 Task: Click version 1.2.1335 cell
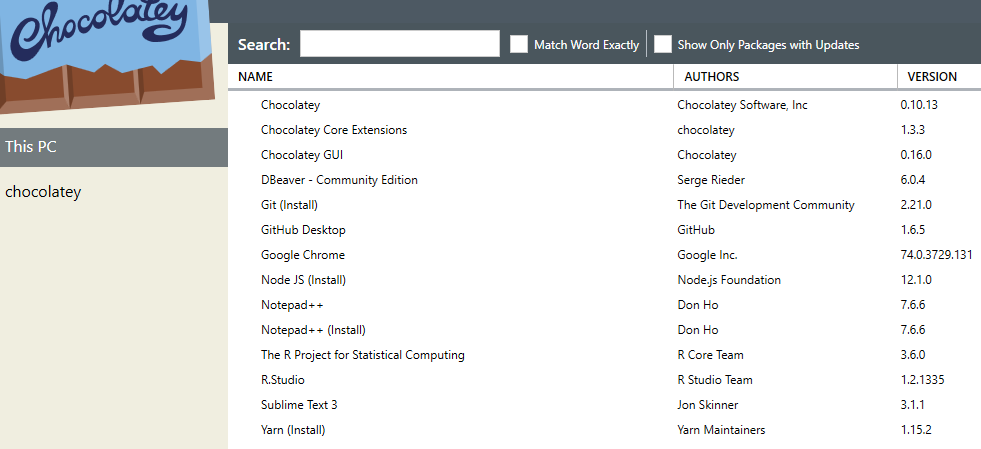pos(922,380)
